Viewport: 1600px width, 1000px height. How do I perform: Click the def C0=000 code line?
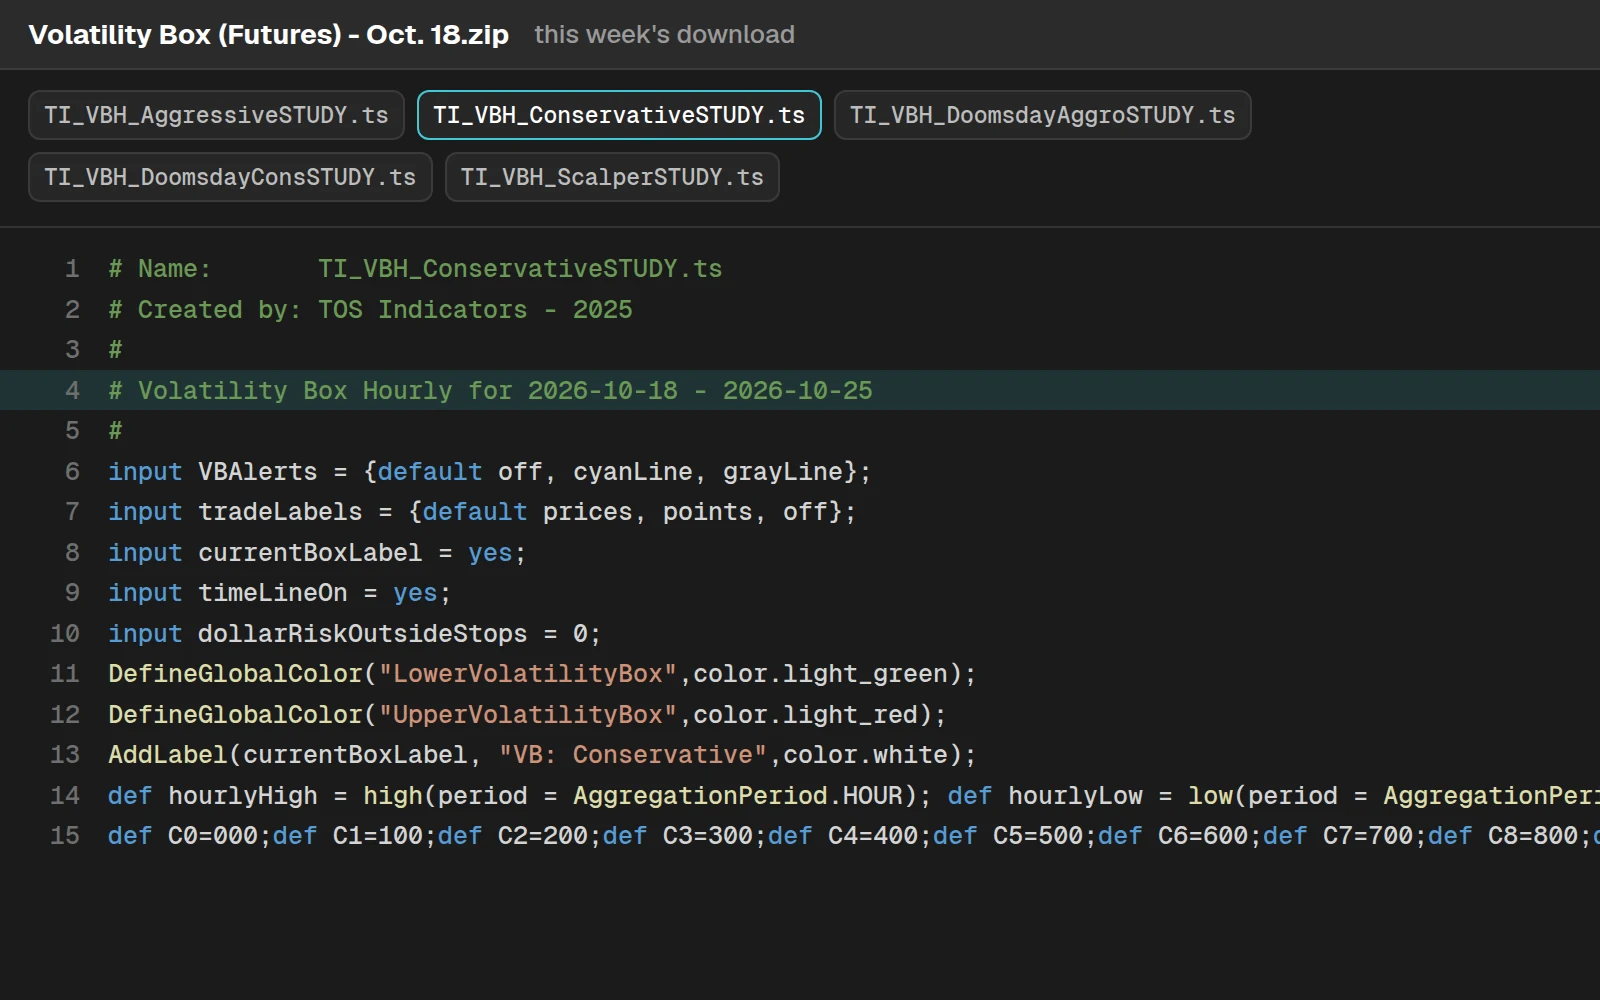pyautogui.click(x=854, y=836)
